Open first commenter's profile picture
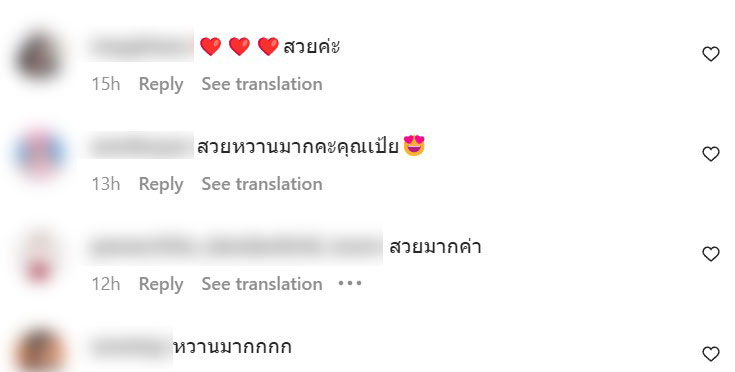 point(39,57)
